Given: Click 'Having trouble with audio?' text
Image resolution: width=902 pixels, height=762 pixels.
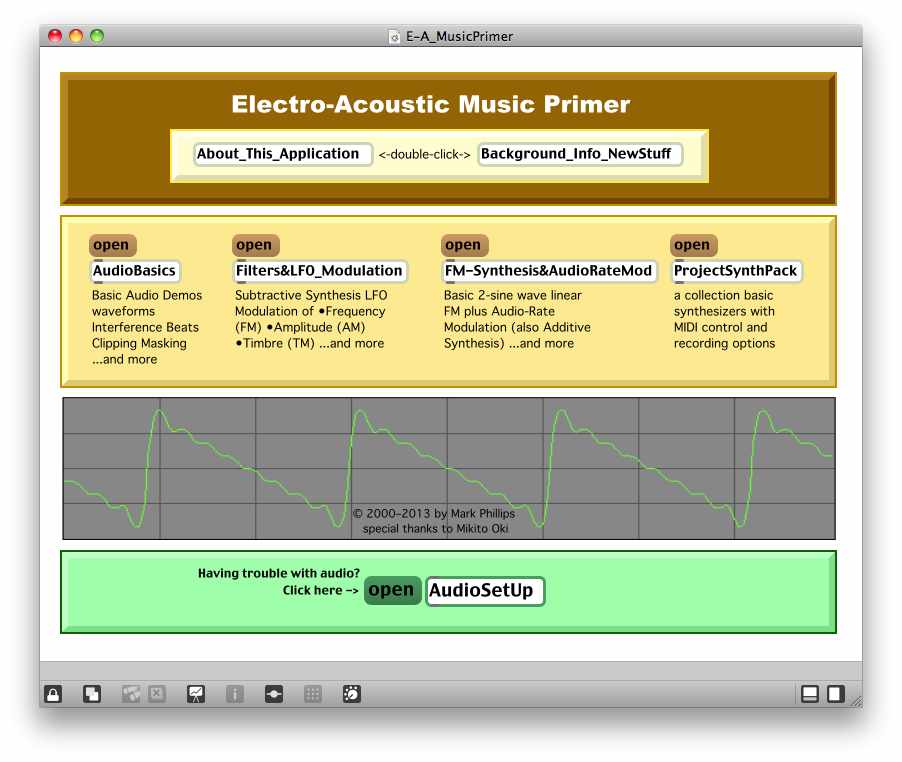Looking at the screenshot, I should tap(278, 573).
